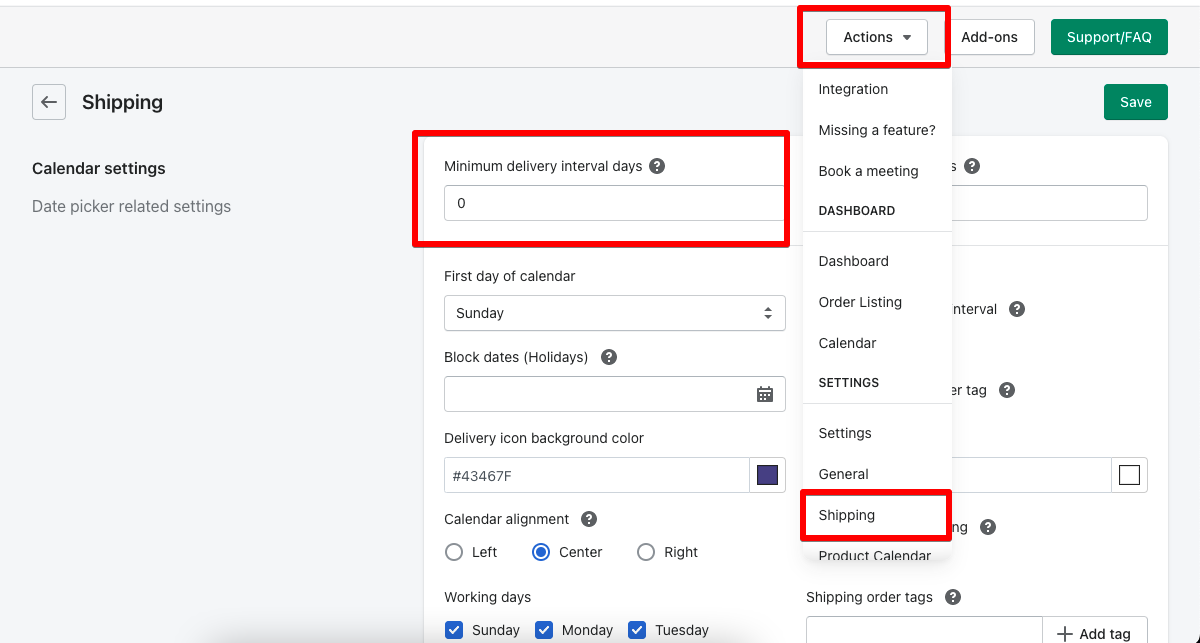This screenshot has width=1200, height=643.
Task: Select Settings in the Actions menu
Action: [x=845, y=433]
